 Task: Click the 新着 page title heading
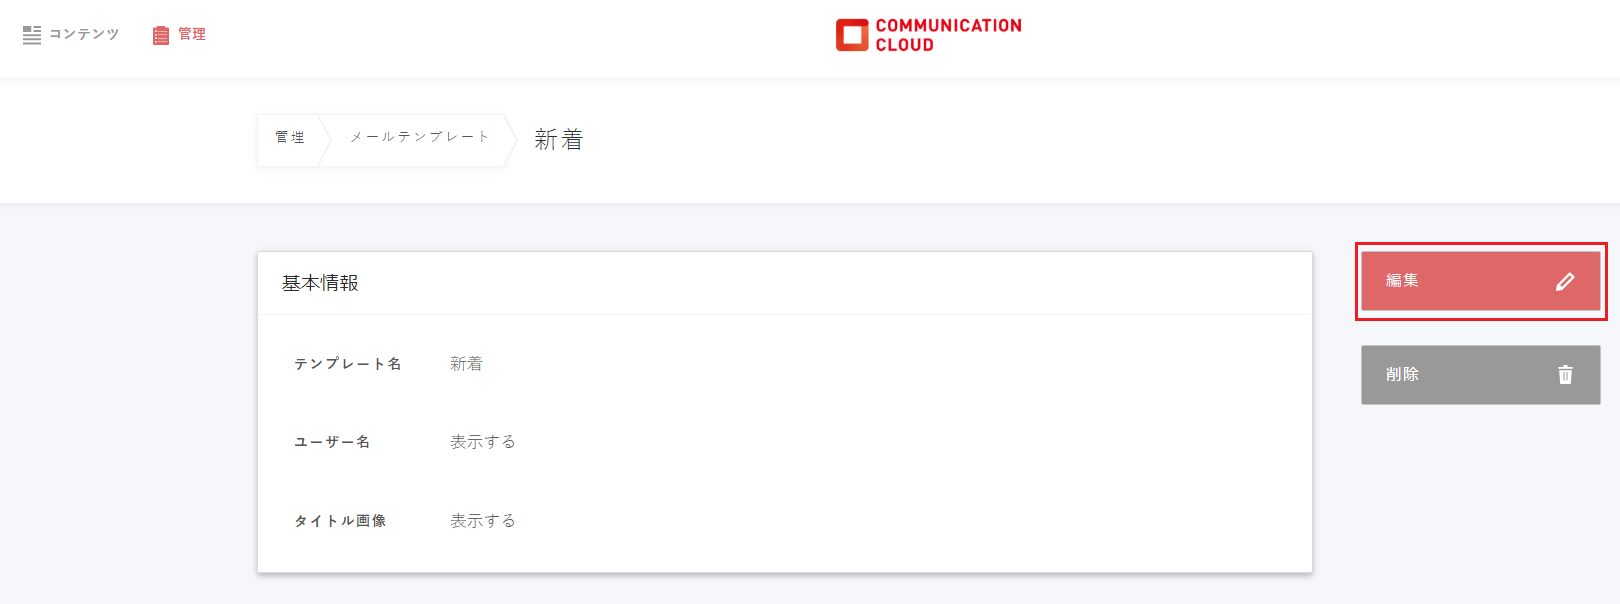[x=558, y=140]
